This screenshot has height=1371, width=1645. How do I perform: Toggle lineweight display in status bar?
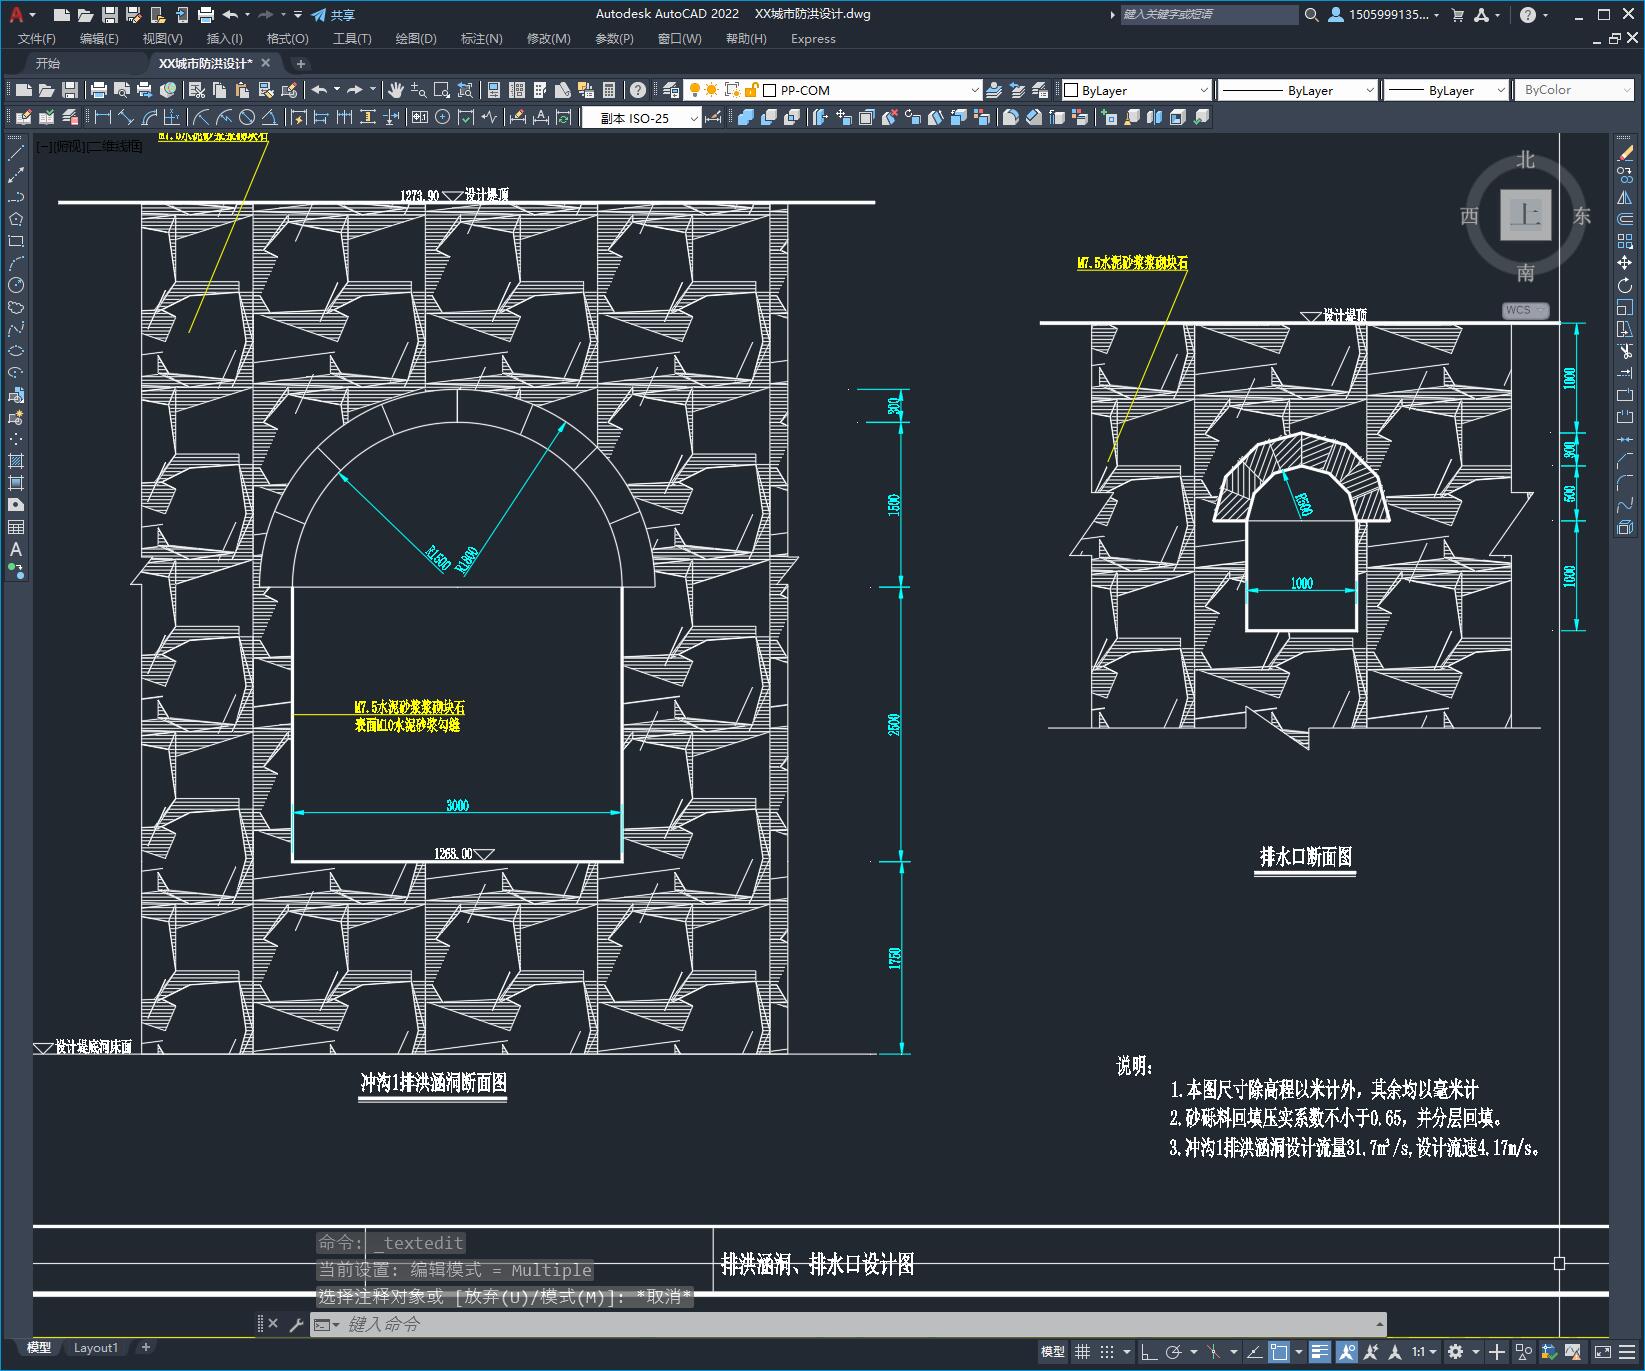coord(1320,1352)
